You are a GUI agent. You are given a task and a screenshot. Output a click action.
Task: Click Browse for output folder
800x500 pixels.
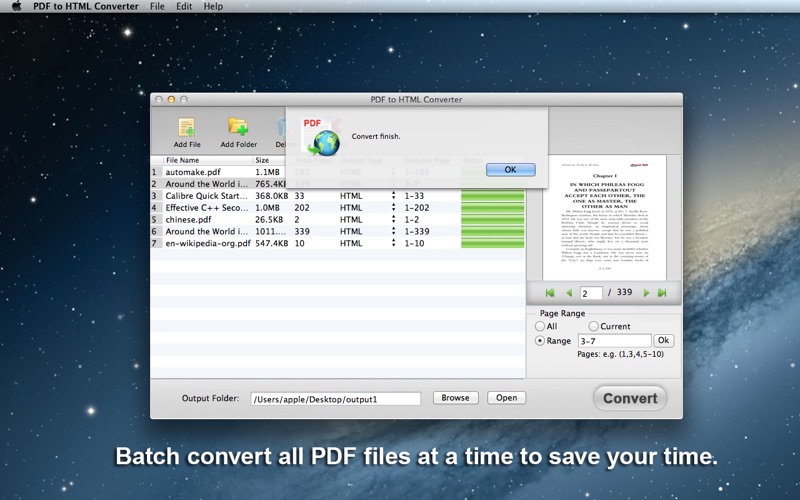pyautogui.click(x=456, y=398)
